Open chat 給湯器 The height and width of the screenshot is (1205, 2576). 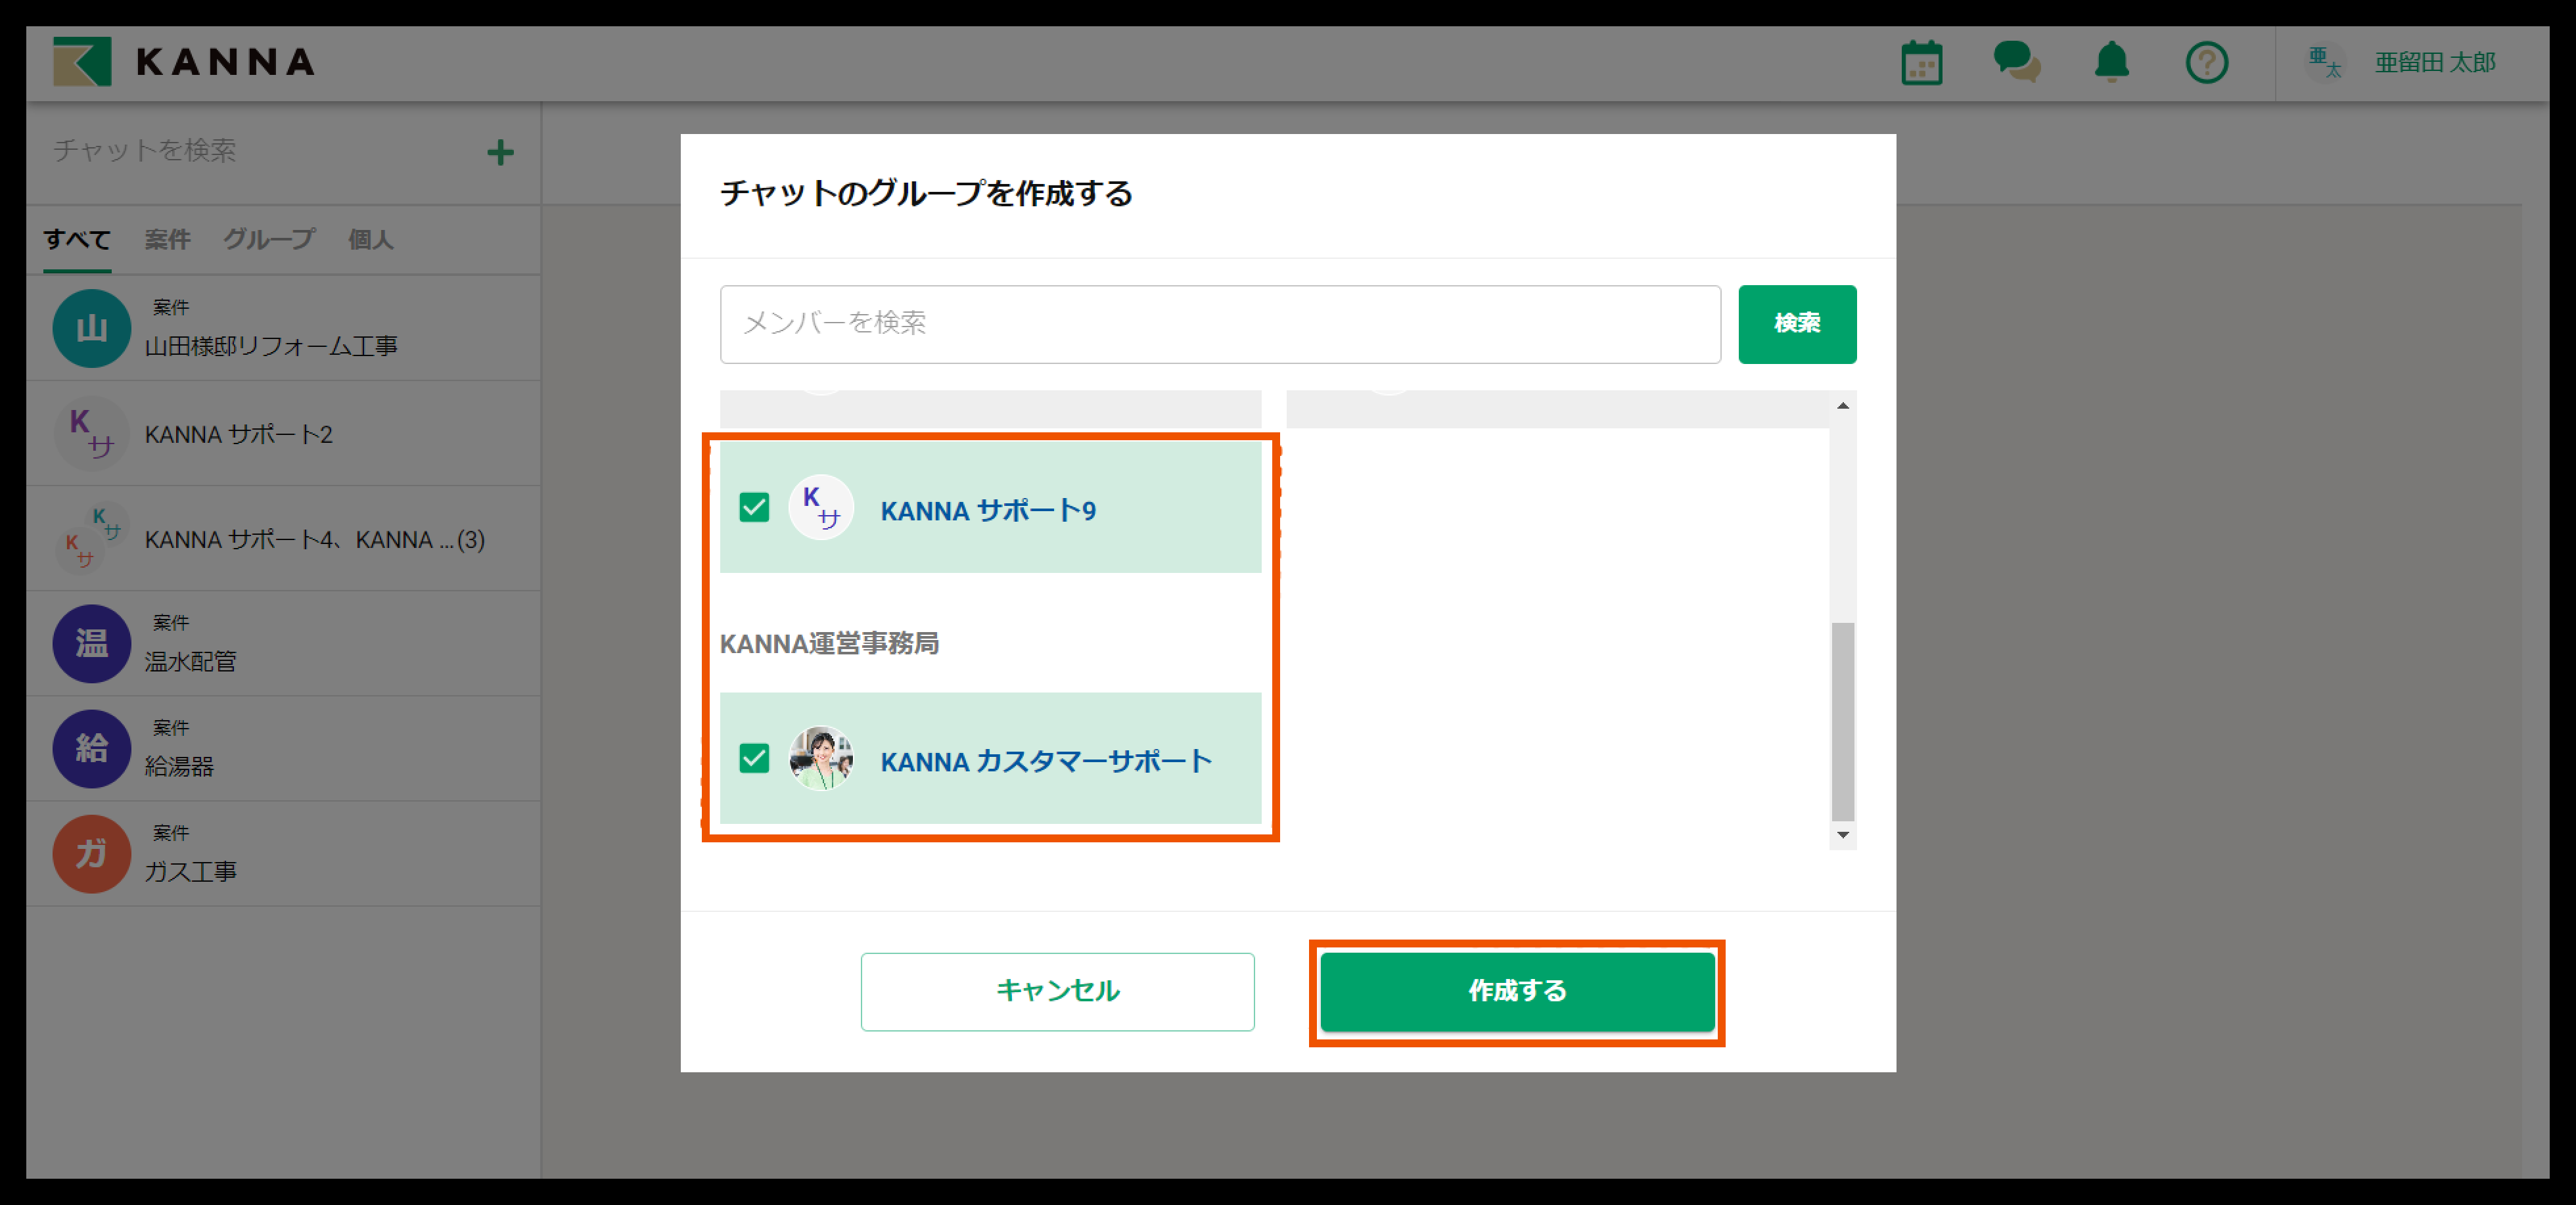coord(283,748)
